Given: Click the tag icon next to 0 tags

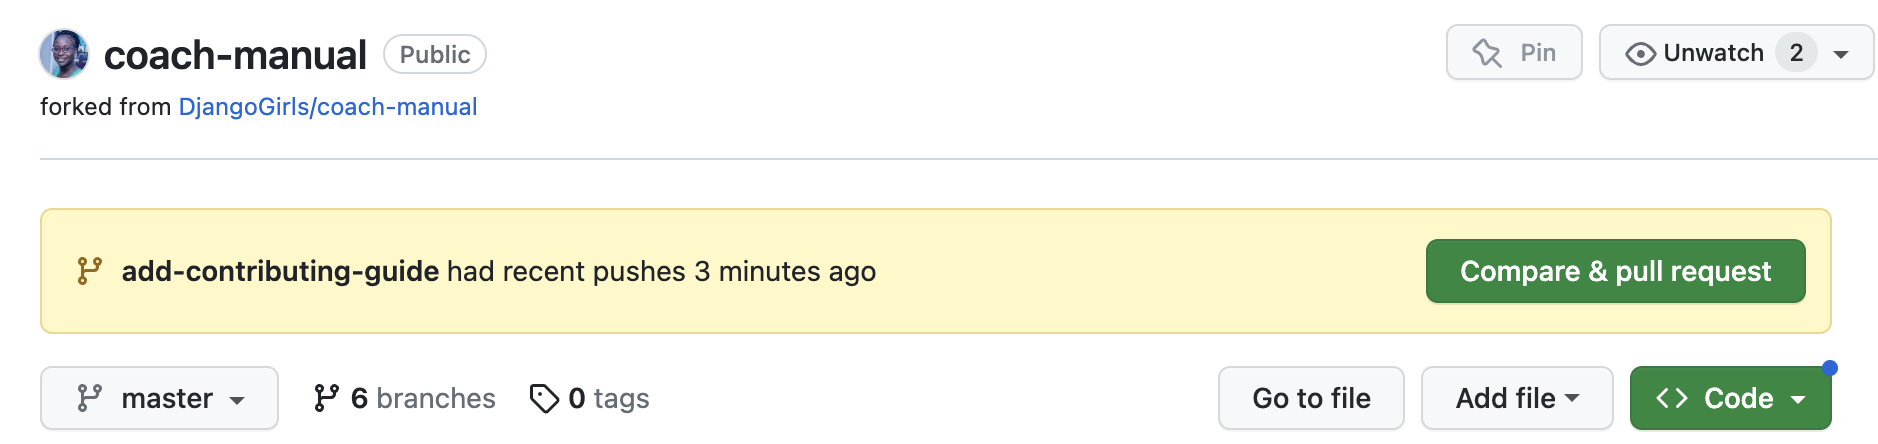Looking at the screenshot, I should point(544,398).
